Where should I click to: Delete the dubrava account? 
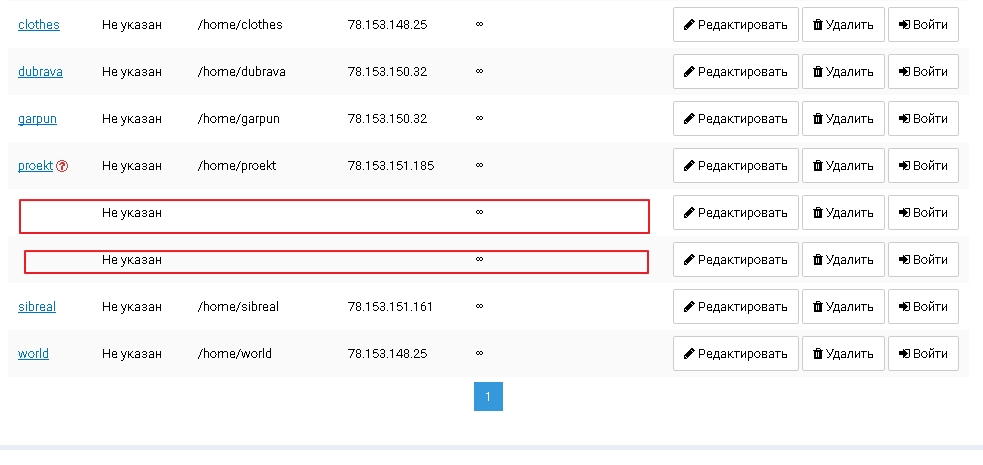[x=843, y=71]
